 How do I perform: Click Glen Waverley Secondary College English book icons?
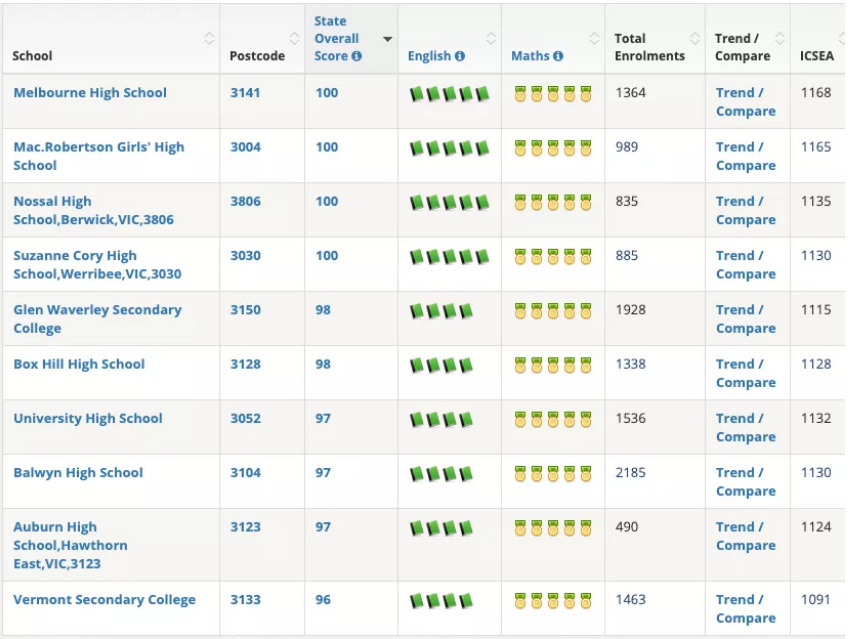click(441, 311)
